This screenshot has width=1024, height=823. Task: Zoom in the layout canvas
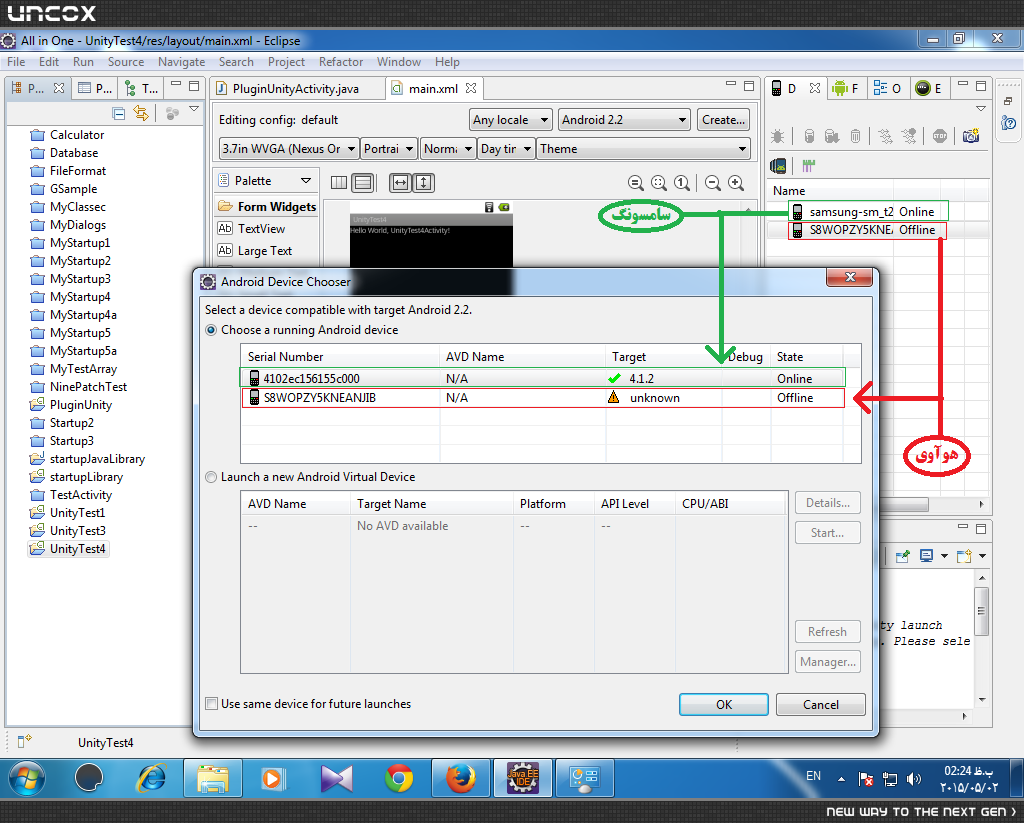coord(736,183)
